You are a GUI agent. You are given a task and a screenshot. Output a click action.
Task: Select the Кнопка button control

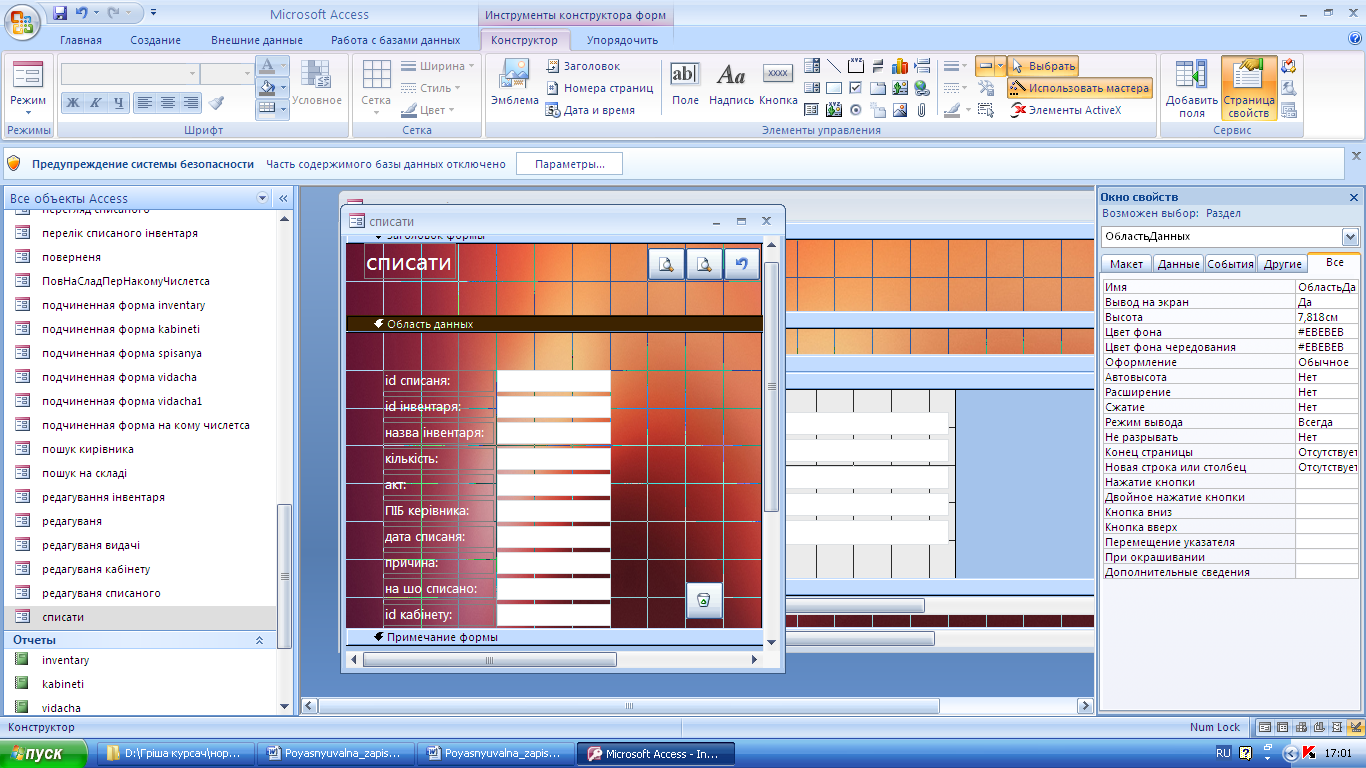pos(778,83)
